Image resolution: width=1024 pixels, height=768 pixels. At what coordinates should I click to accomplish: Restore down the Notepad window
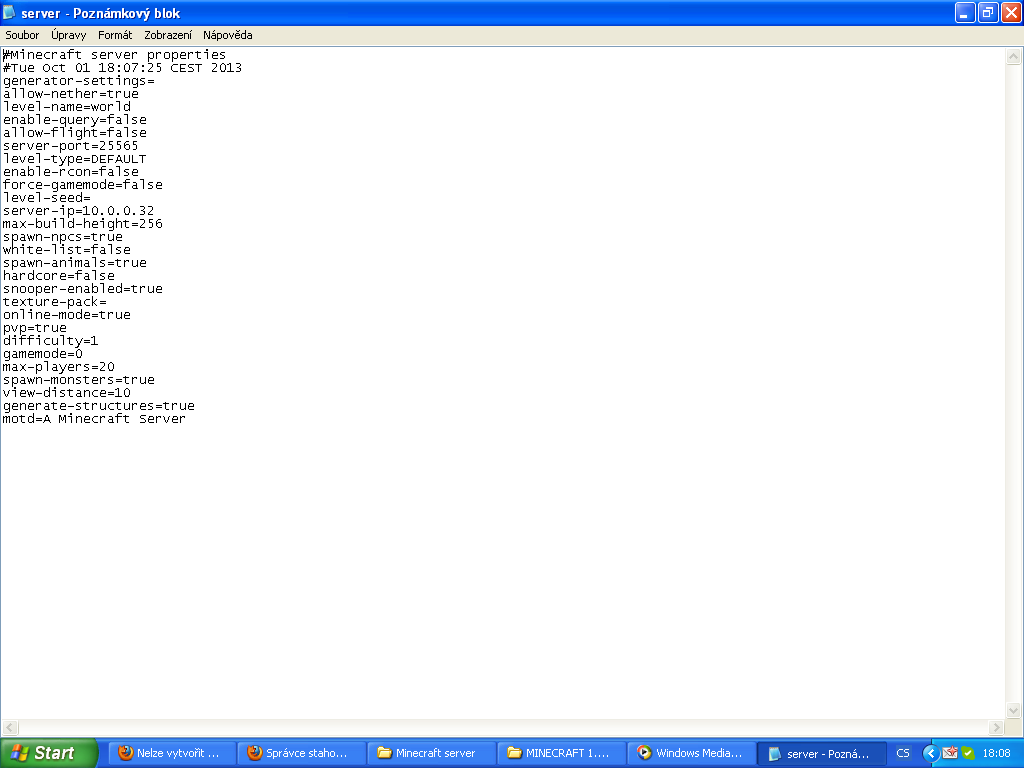[x=987, y=12]
